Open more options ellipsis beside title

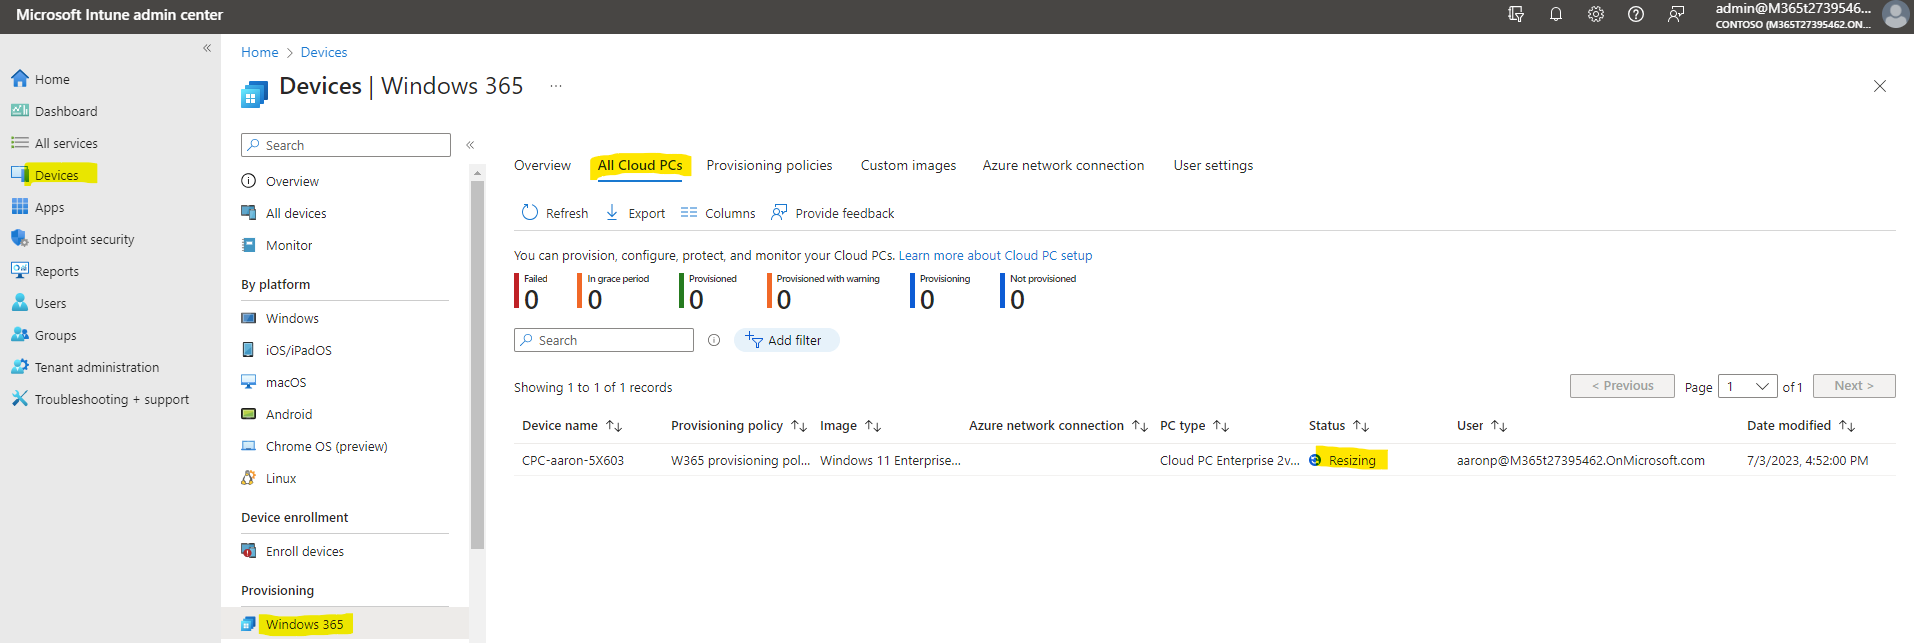coord(556,86)
